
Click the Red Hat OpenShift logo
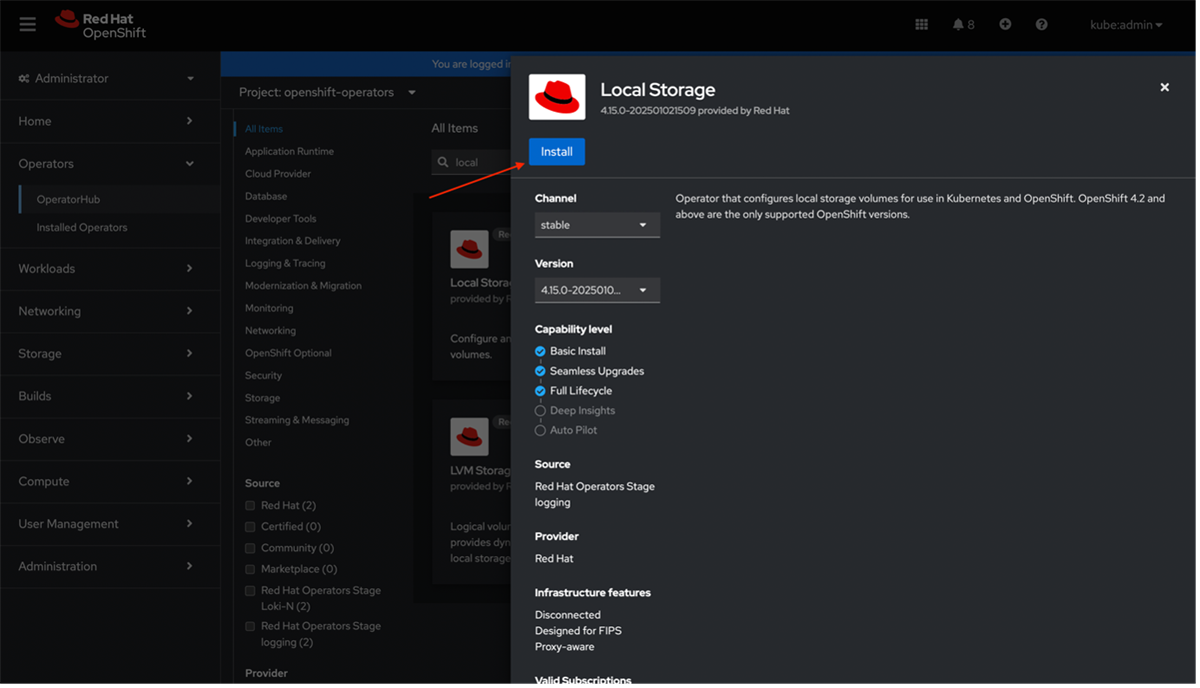pyautogui.click(x=100, y=25)
